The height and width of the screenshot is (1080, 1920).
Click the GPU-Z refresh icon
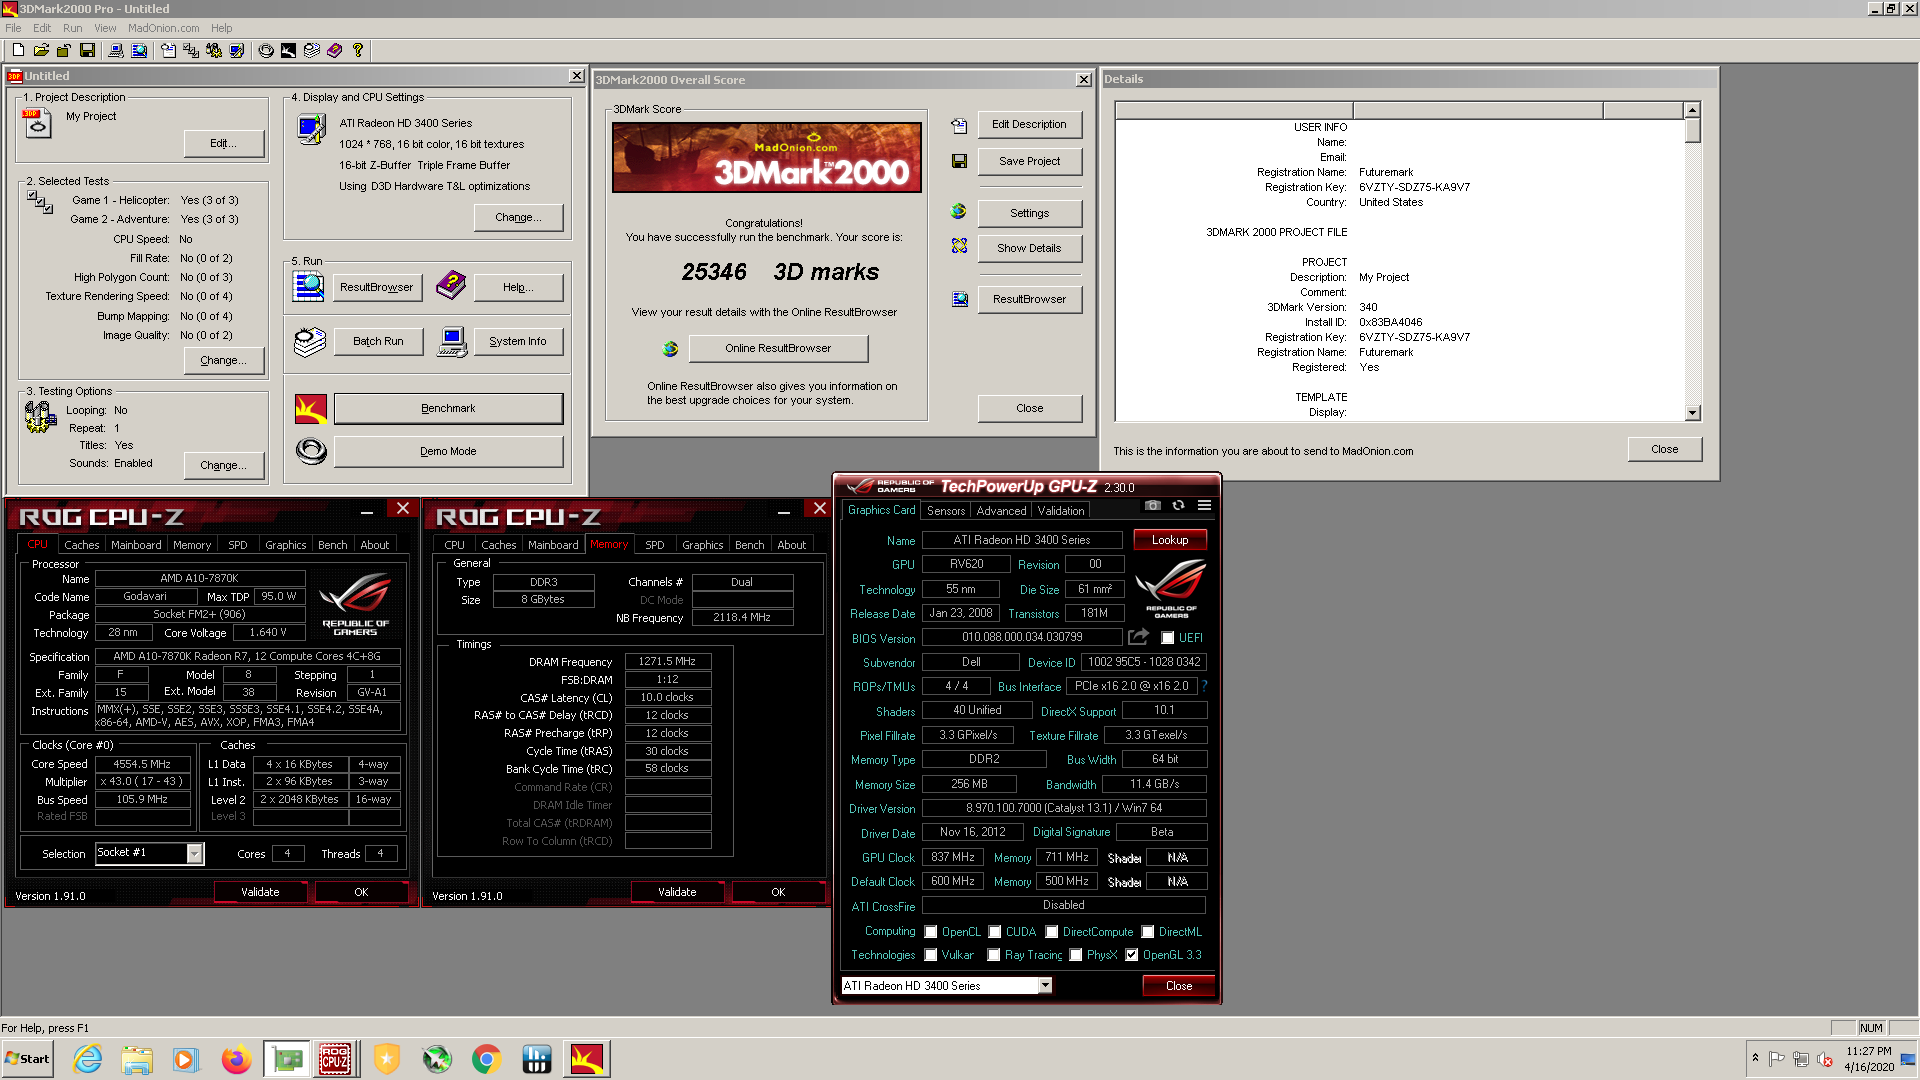(x=1178, y=506)
